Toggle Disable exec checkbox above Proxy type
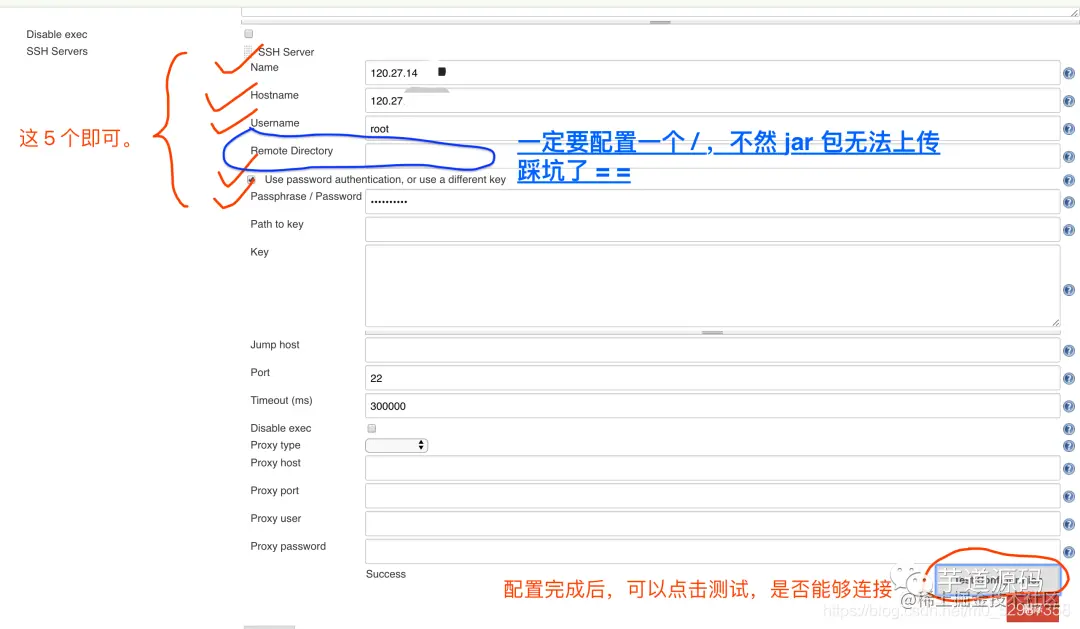Image resolution: width=1080 pixels, height=629 pixels. click(x=372, y=429)
